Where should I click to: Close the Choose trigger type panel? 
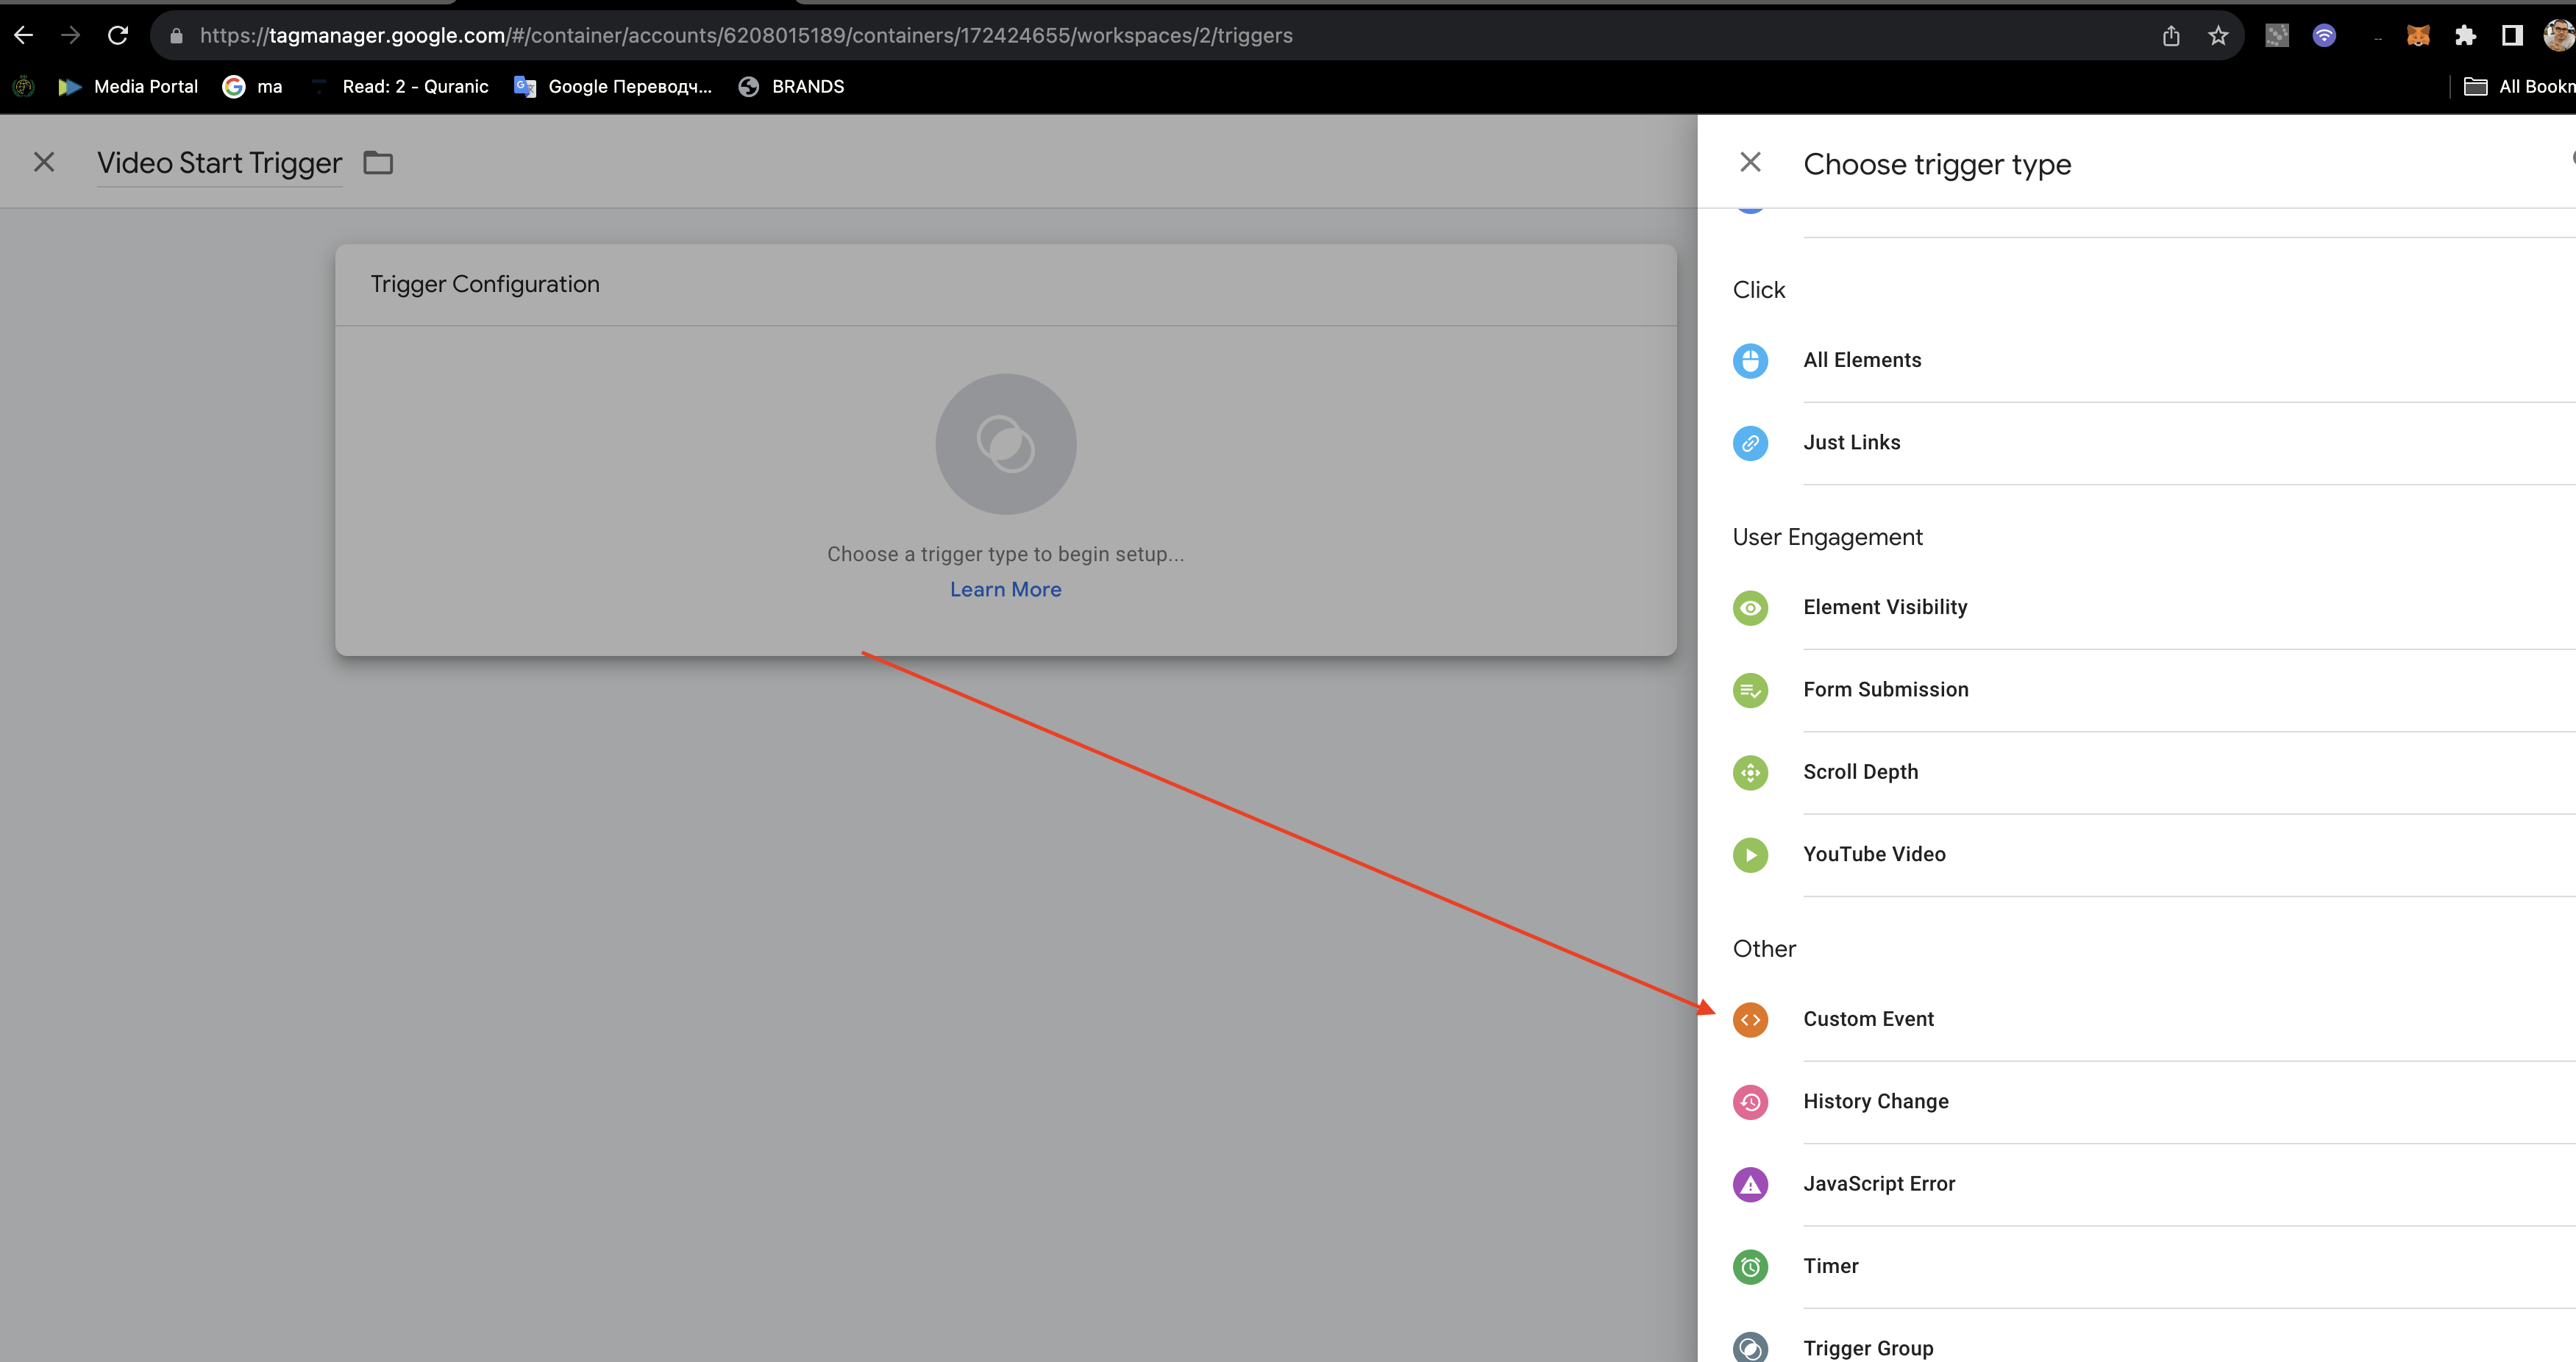[x=1750, y=162]
